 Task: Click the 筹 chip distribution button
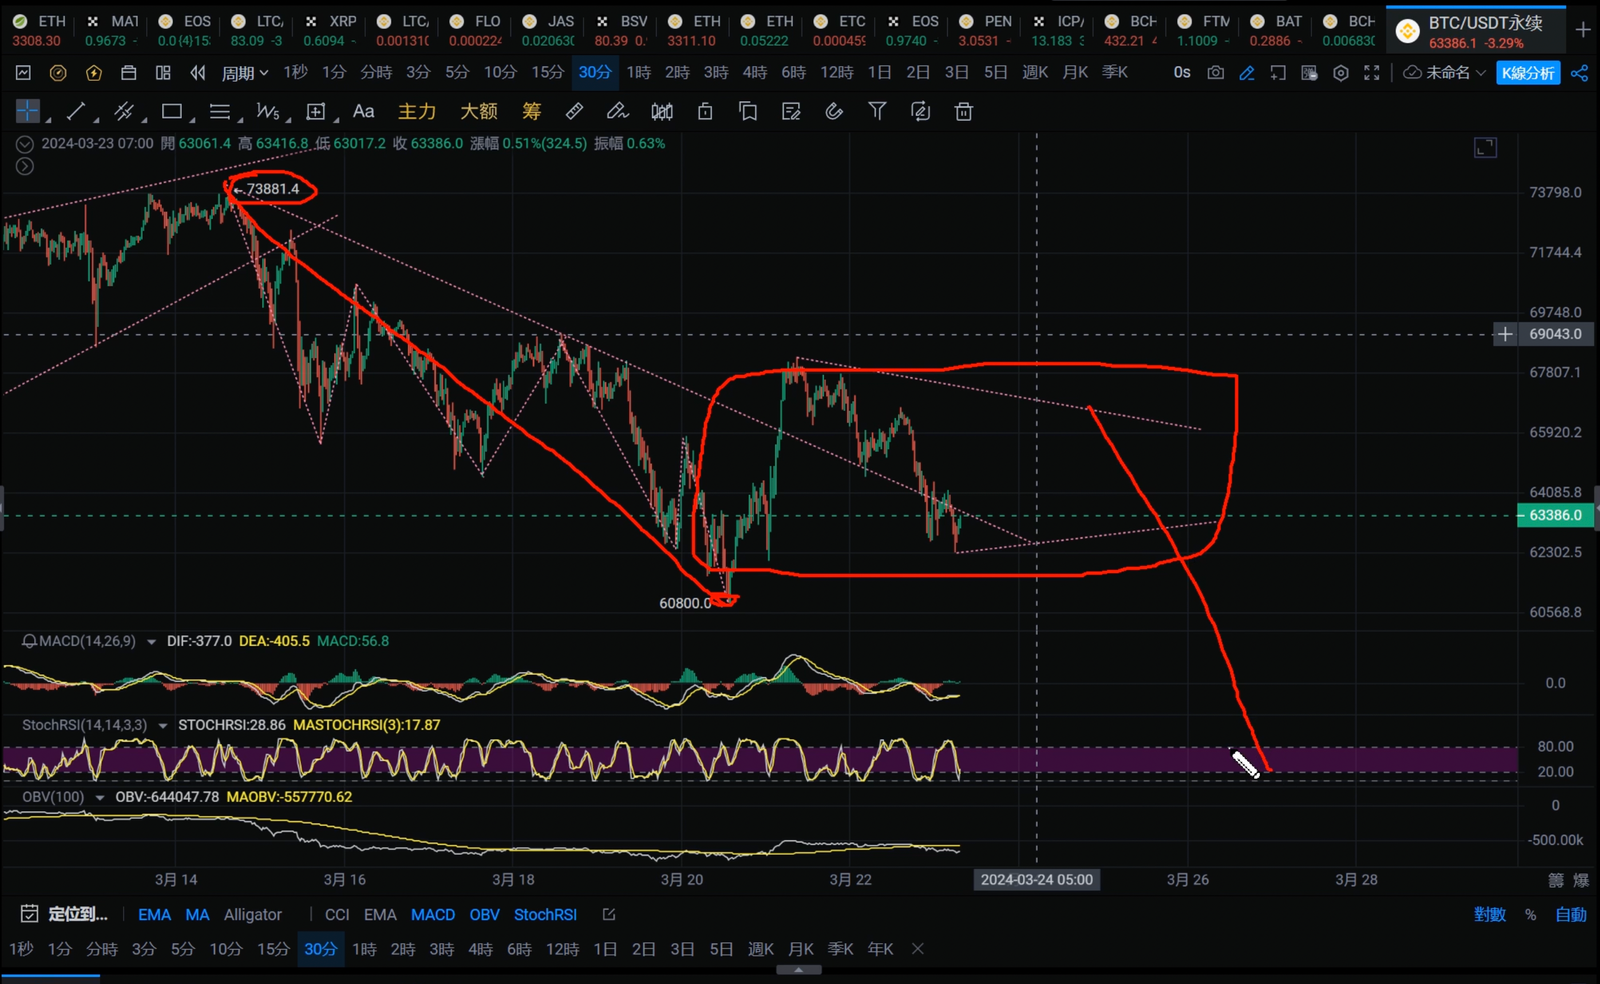[x=531, y=111]
